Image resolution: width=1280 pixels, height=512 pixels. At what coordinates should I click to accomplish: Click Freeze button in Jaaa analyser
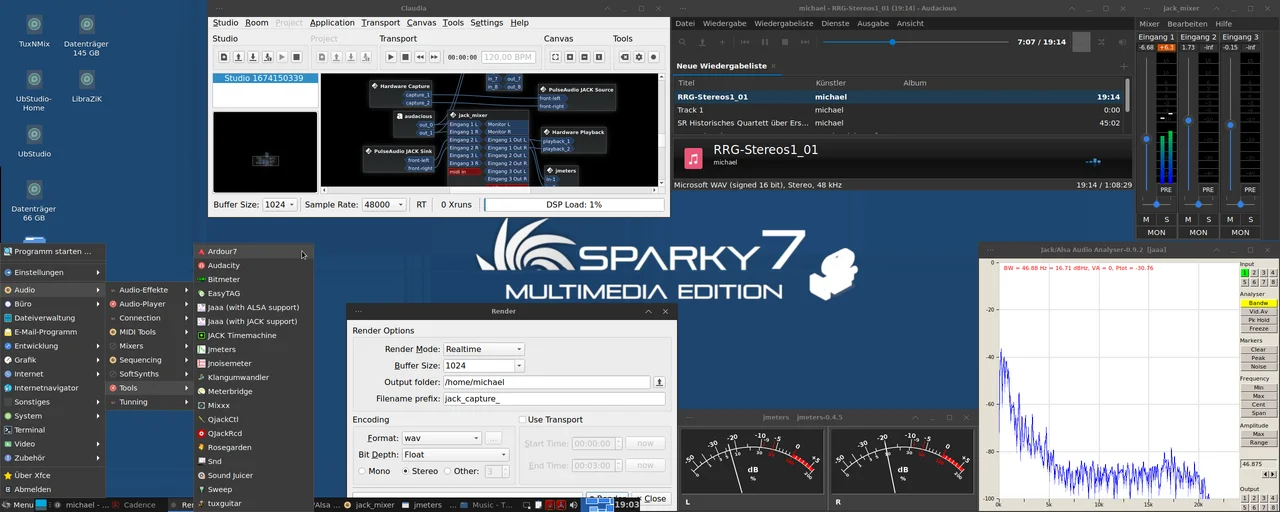1258,328
